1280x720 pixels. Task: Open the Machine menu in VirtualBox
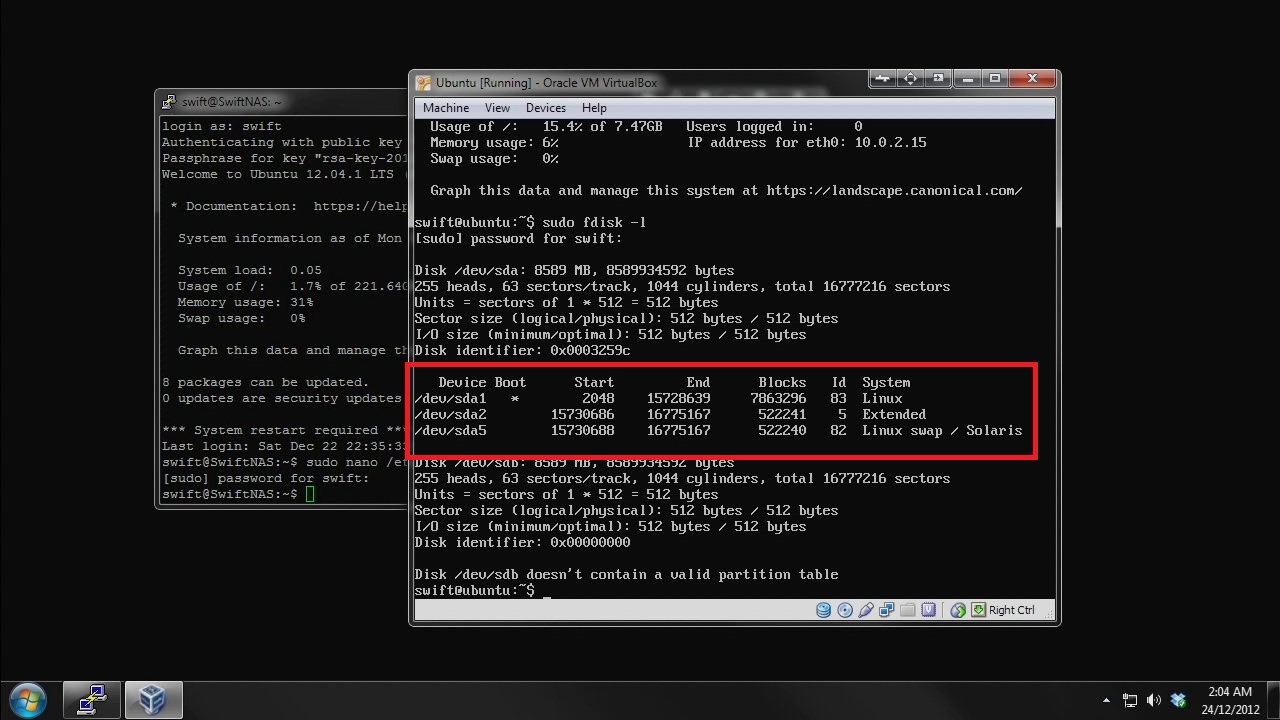(x=445, y=108)
